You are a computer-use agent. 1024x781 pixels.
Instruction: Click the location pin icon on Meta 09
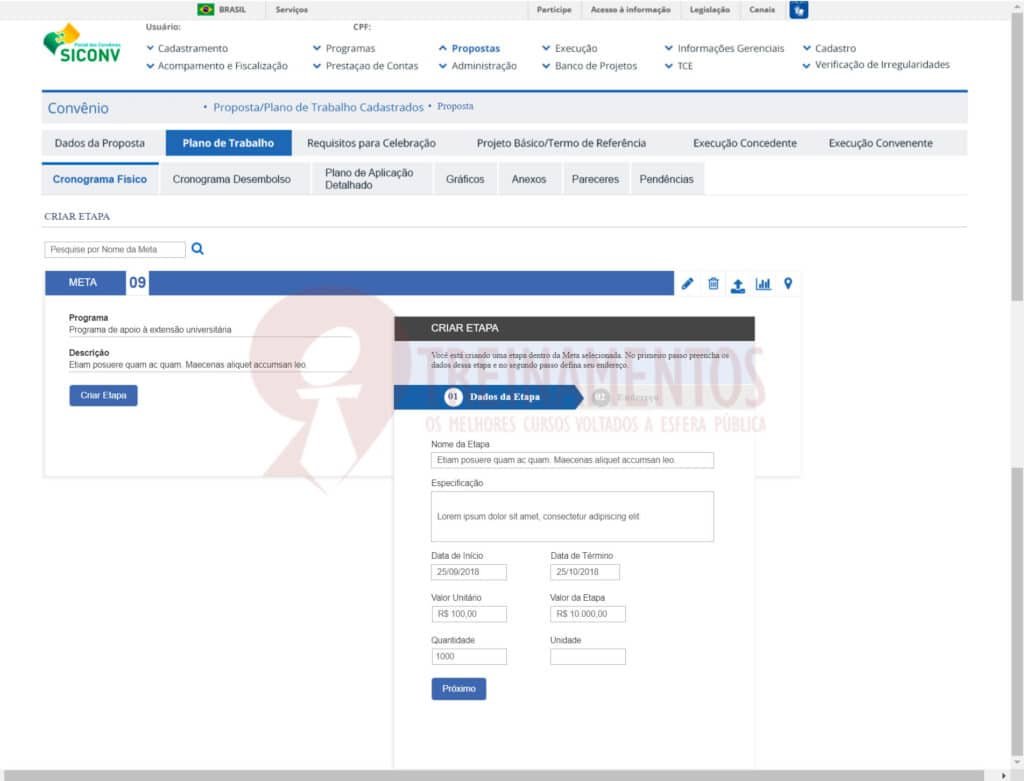(788, 284)
